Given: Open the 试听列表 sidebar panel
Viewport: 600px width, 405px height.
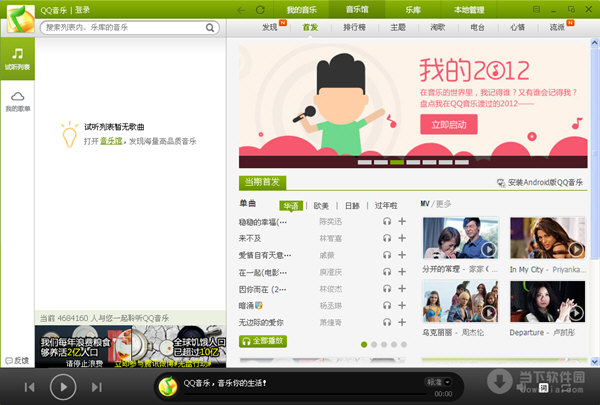Looking at the screenshot, I should (17, 59).
